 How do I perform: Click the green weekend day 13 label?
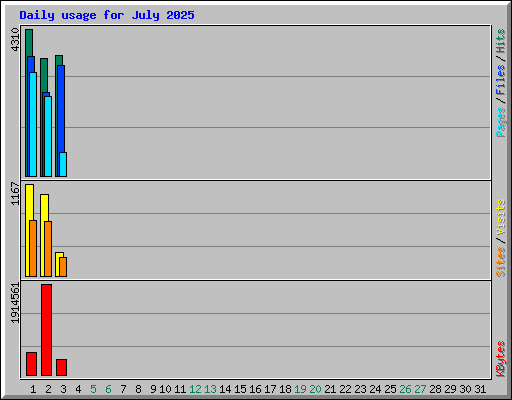(210, 389)
